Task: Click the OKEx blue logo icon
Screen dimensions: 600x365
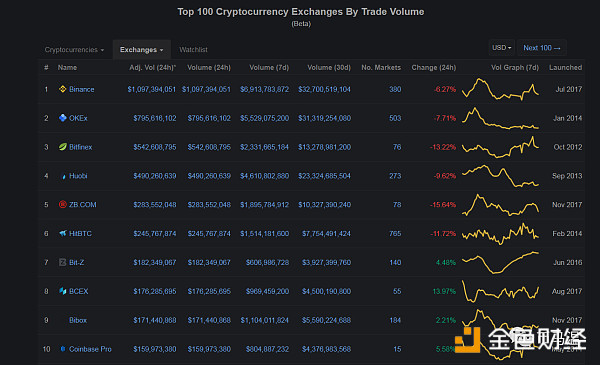Action: tap(63, 118)
